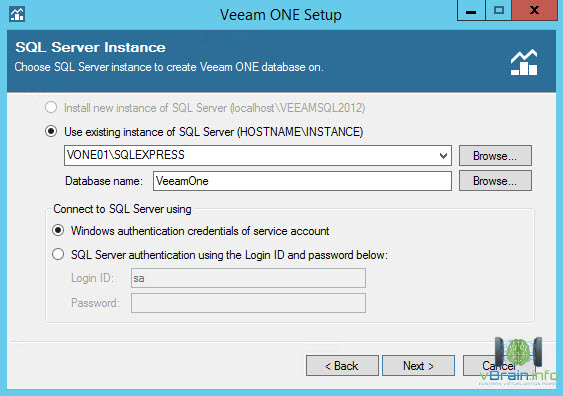This screenshot has height=396, width=563.
Task: Click the Database name label
Action: 104,181
